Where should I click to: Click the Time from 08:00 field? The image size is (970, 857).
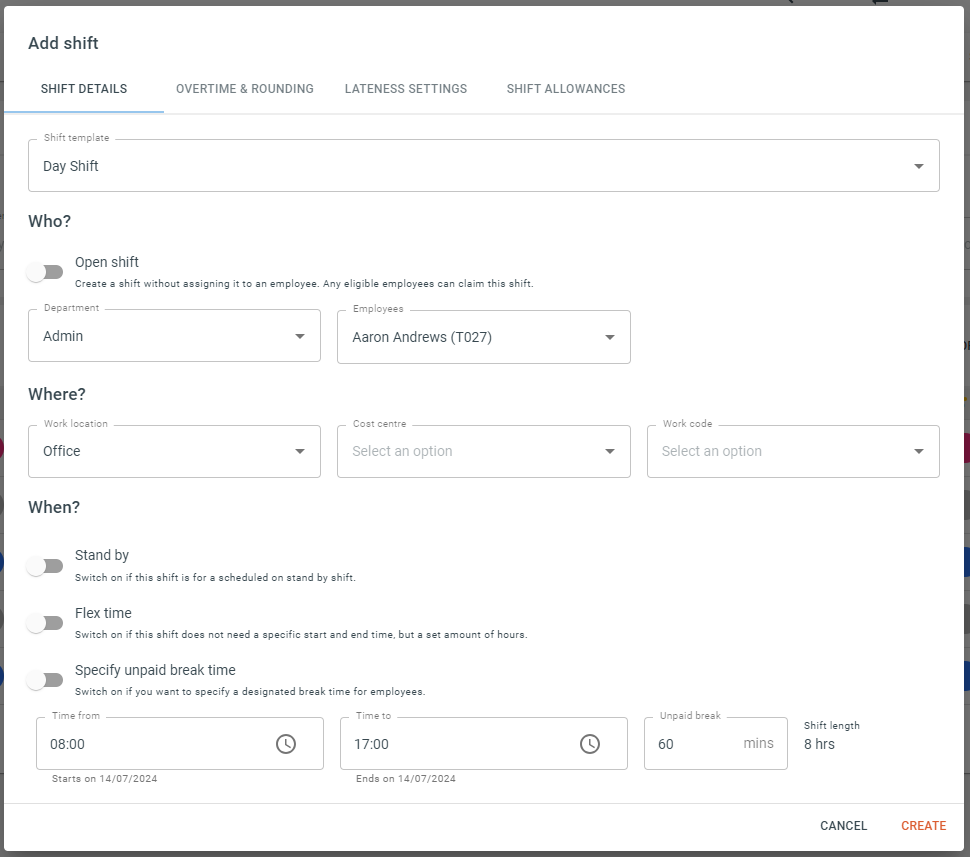coord(180,744)
